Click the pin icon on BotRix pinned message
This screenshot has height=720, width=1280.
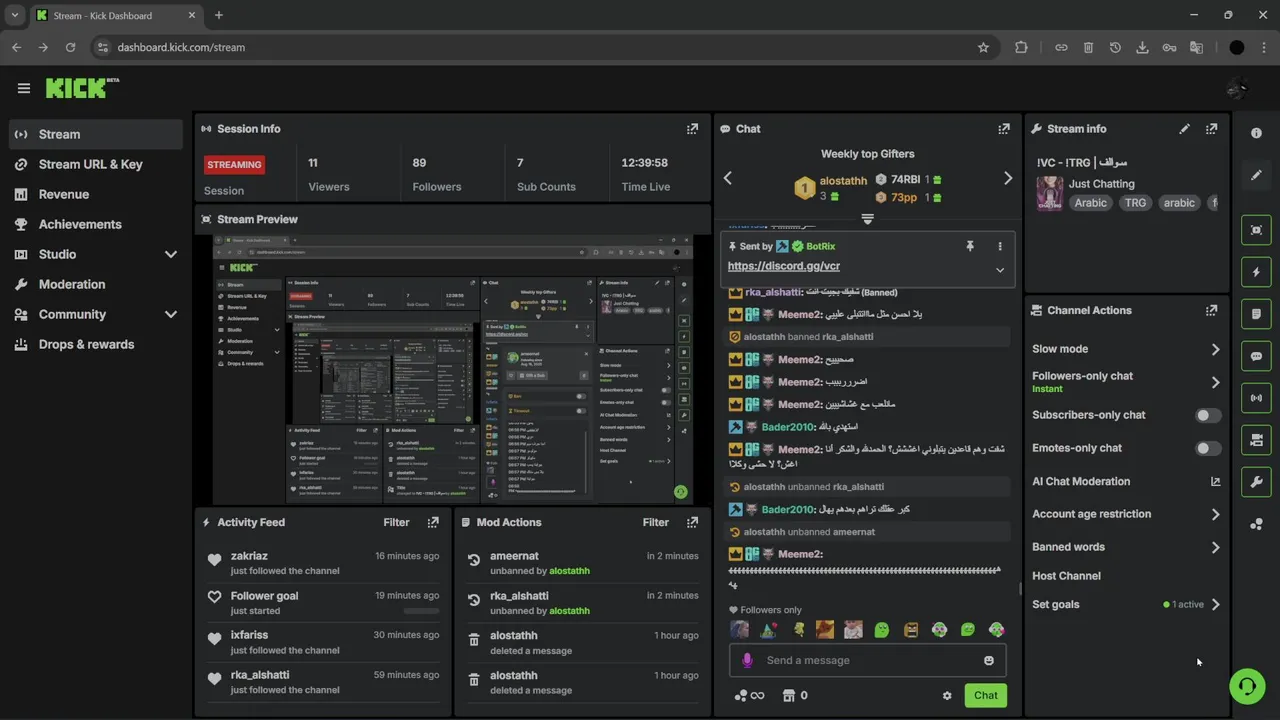[x=969, y=246]
